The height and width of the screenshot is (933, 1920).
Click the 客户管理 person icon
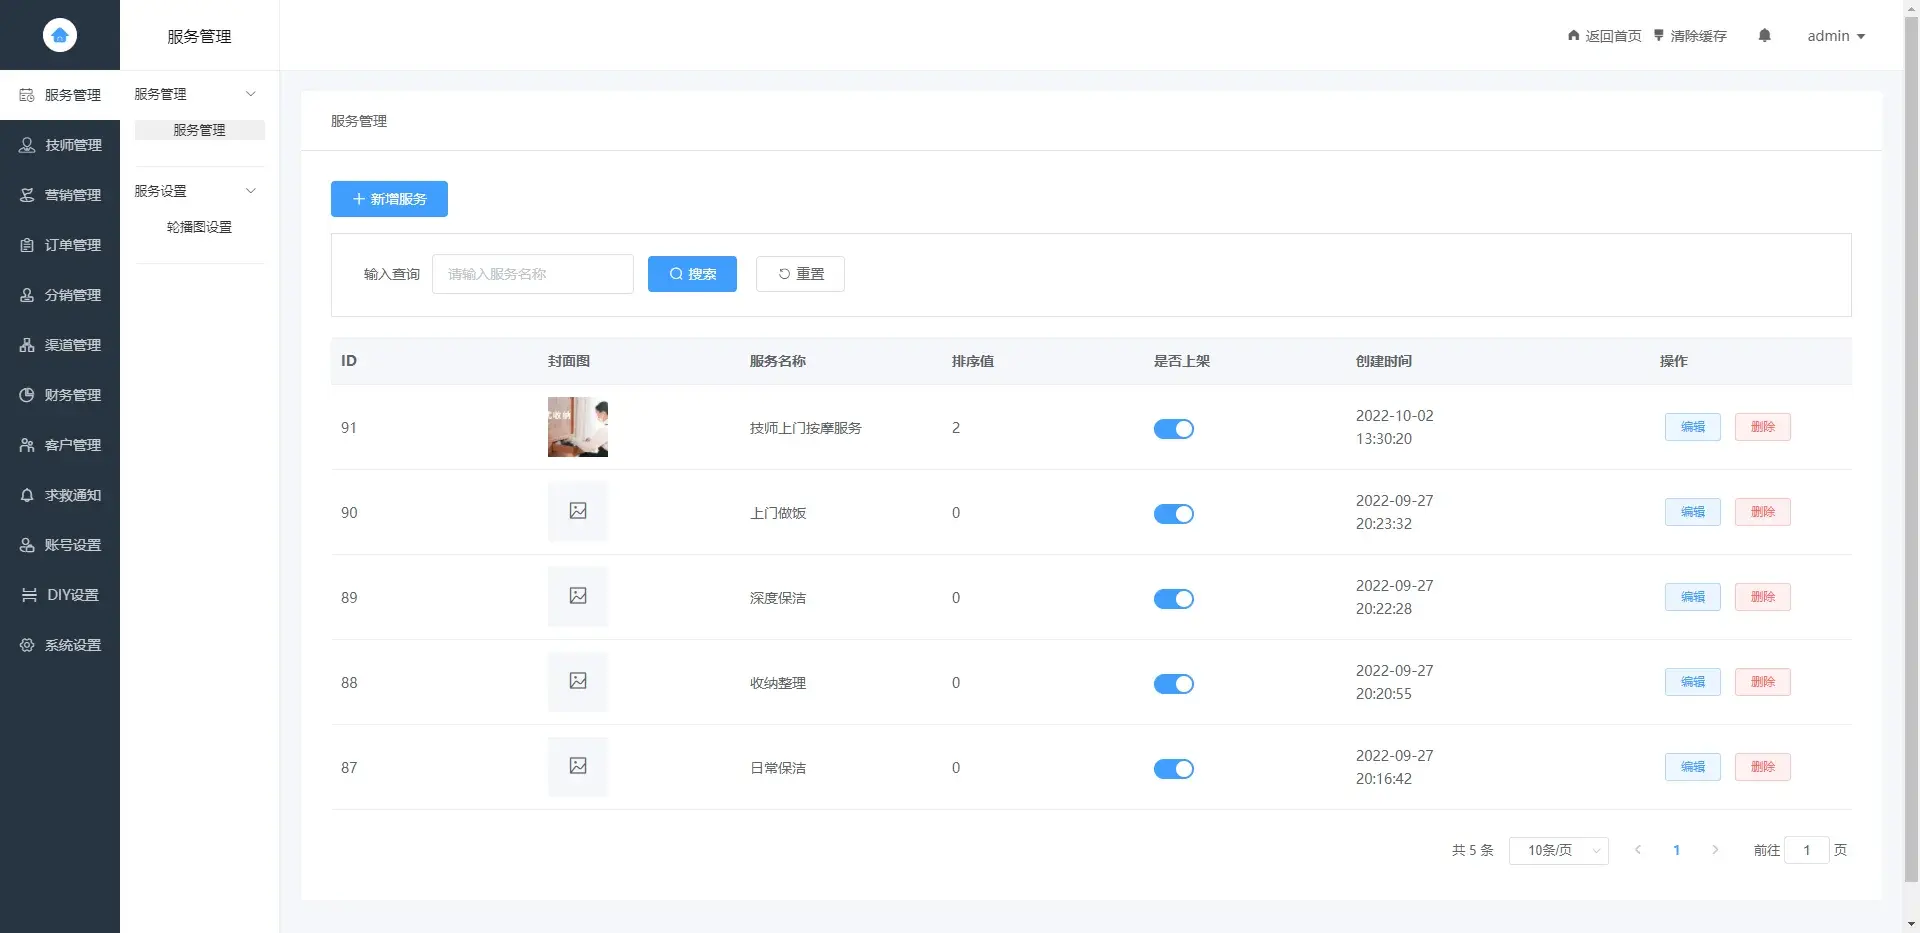(27, 445)
